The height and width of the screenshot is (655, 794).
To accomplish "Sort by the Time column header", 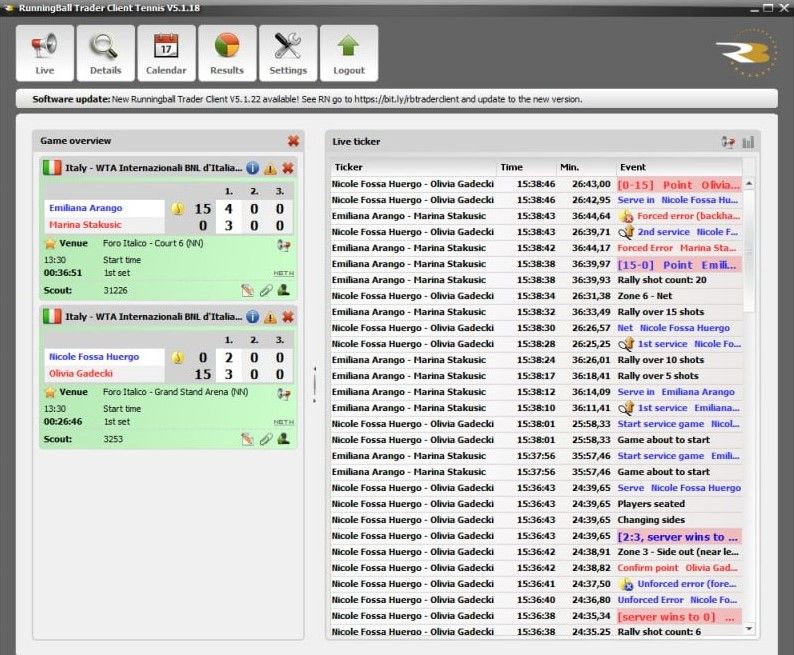I will [526, 167].
